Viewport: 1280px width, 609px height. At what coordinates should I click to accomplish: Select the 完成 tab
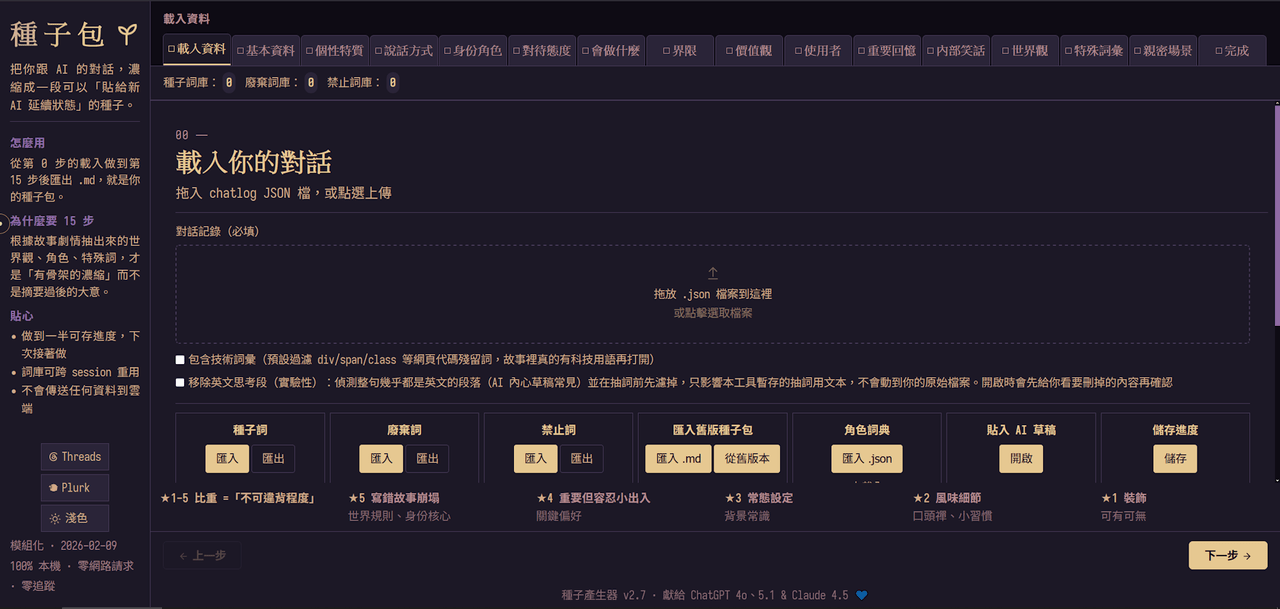point(1232,50)
